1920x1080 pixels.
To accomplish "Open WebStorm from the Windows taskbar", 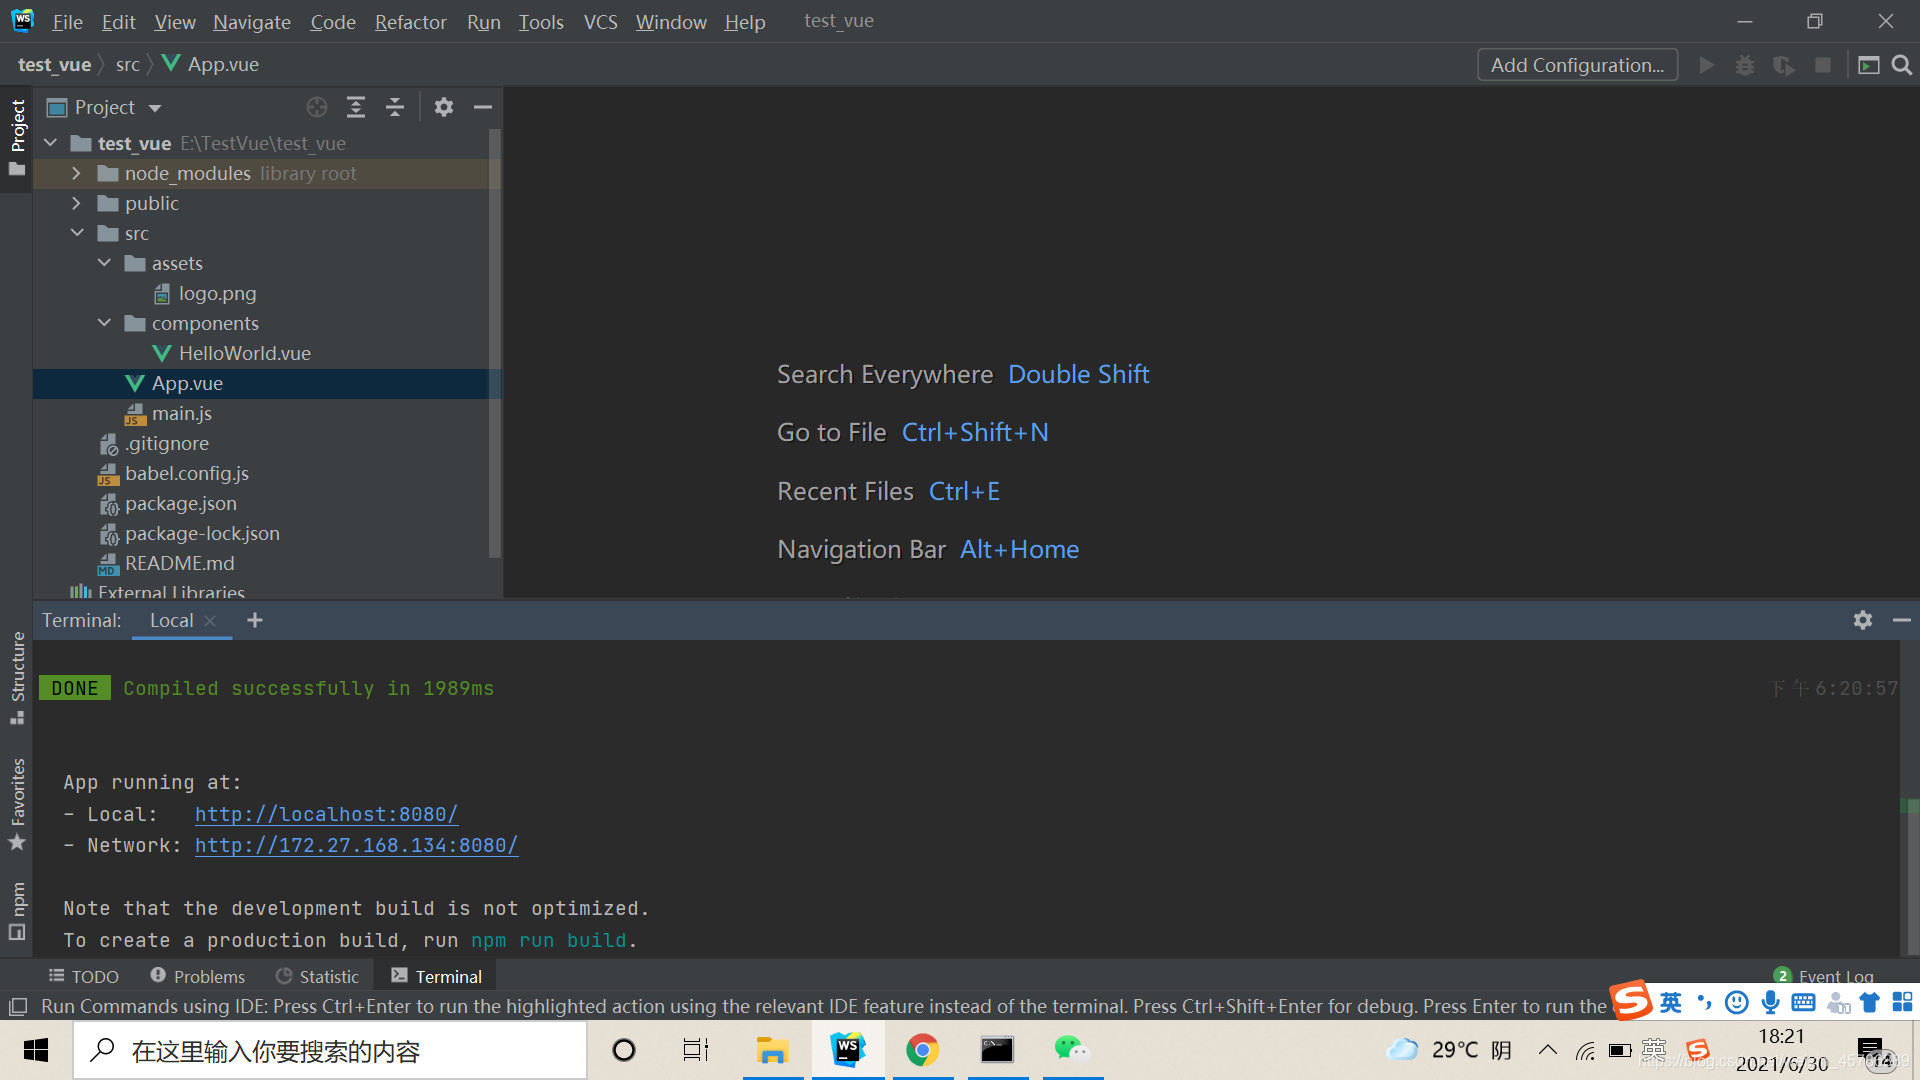I will [848, 1049].
